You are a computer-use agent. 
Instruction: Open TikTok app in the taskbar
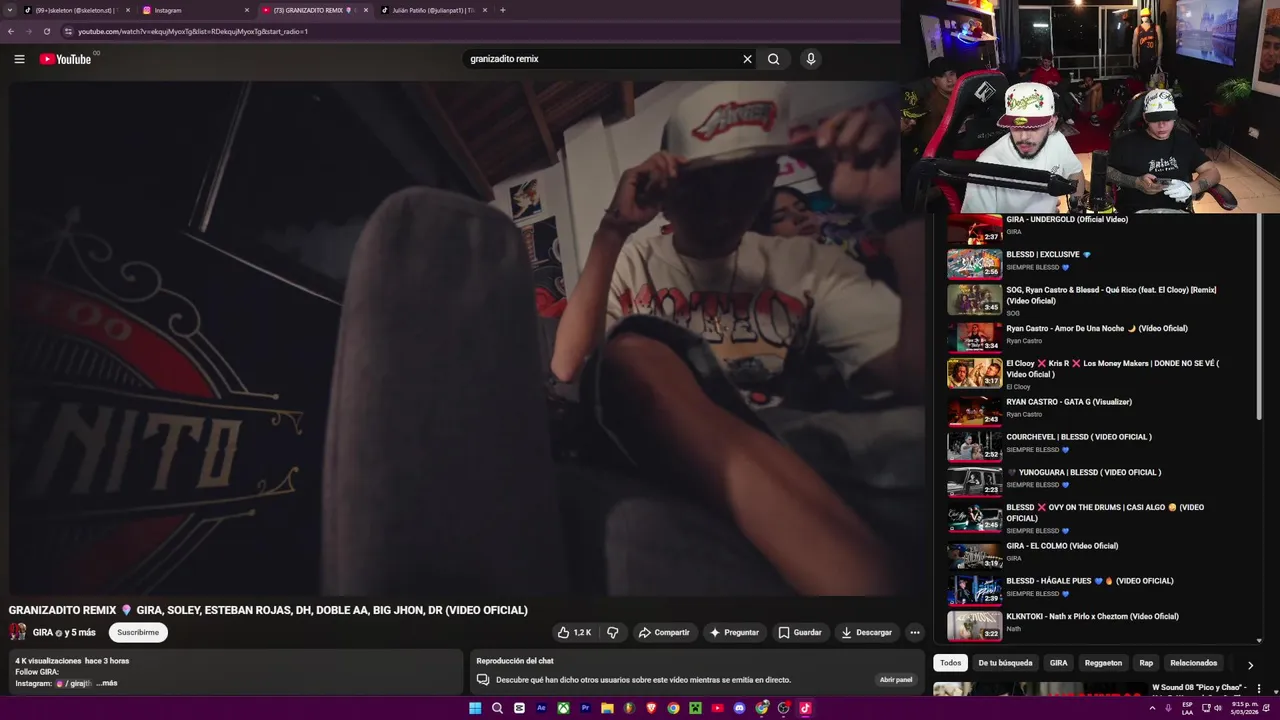pos(805,708)
